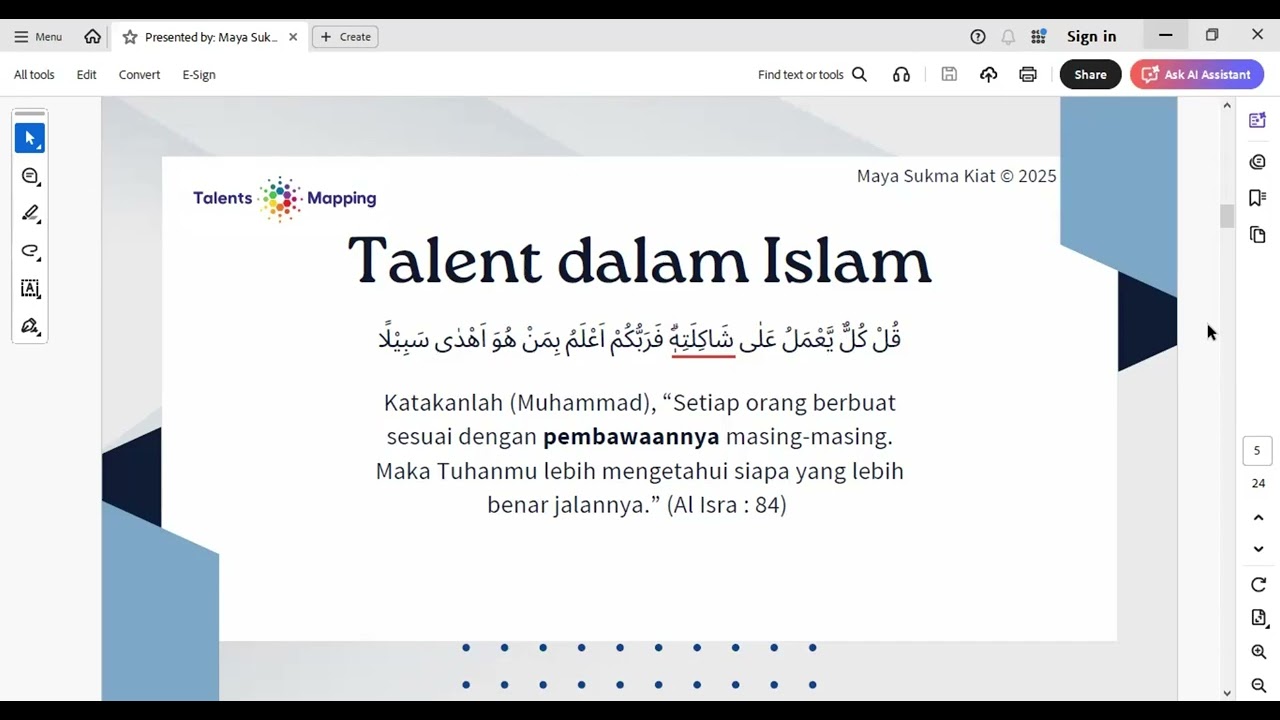Print the document using printer icon
The width and height of the screenshot is (1280, 720).
click(x=1028, y=75)
